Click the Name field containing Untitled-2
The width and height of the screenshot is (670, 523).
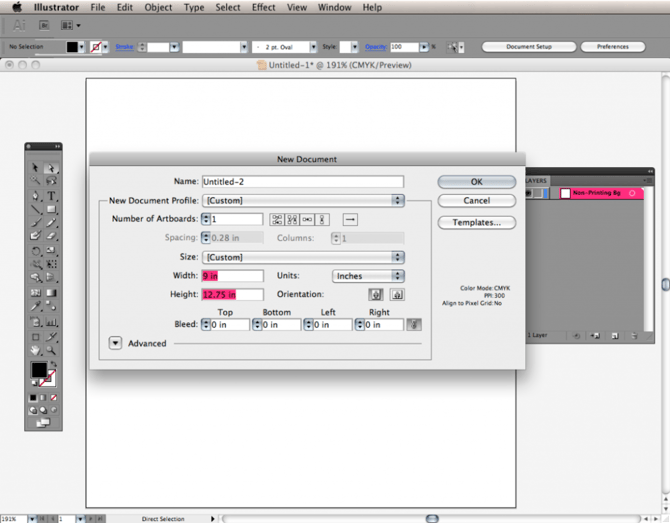point(303,182)
